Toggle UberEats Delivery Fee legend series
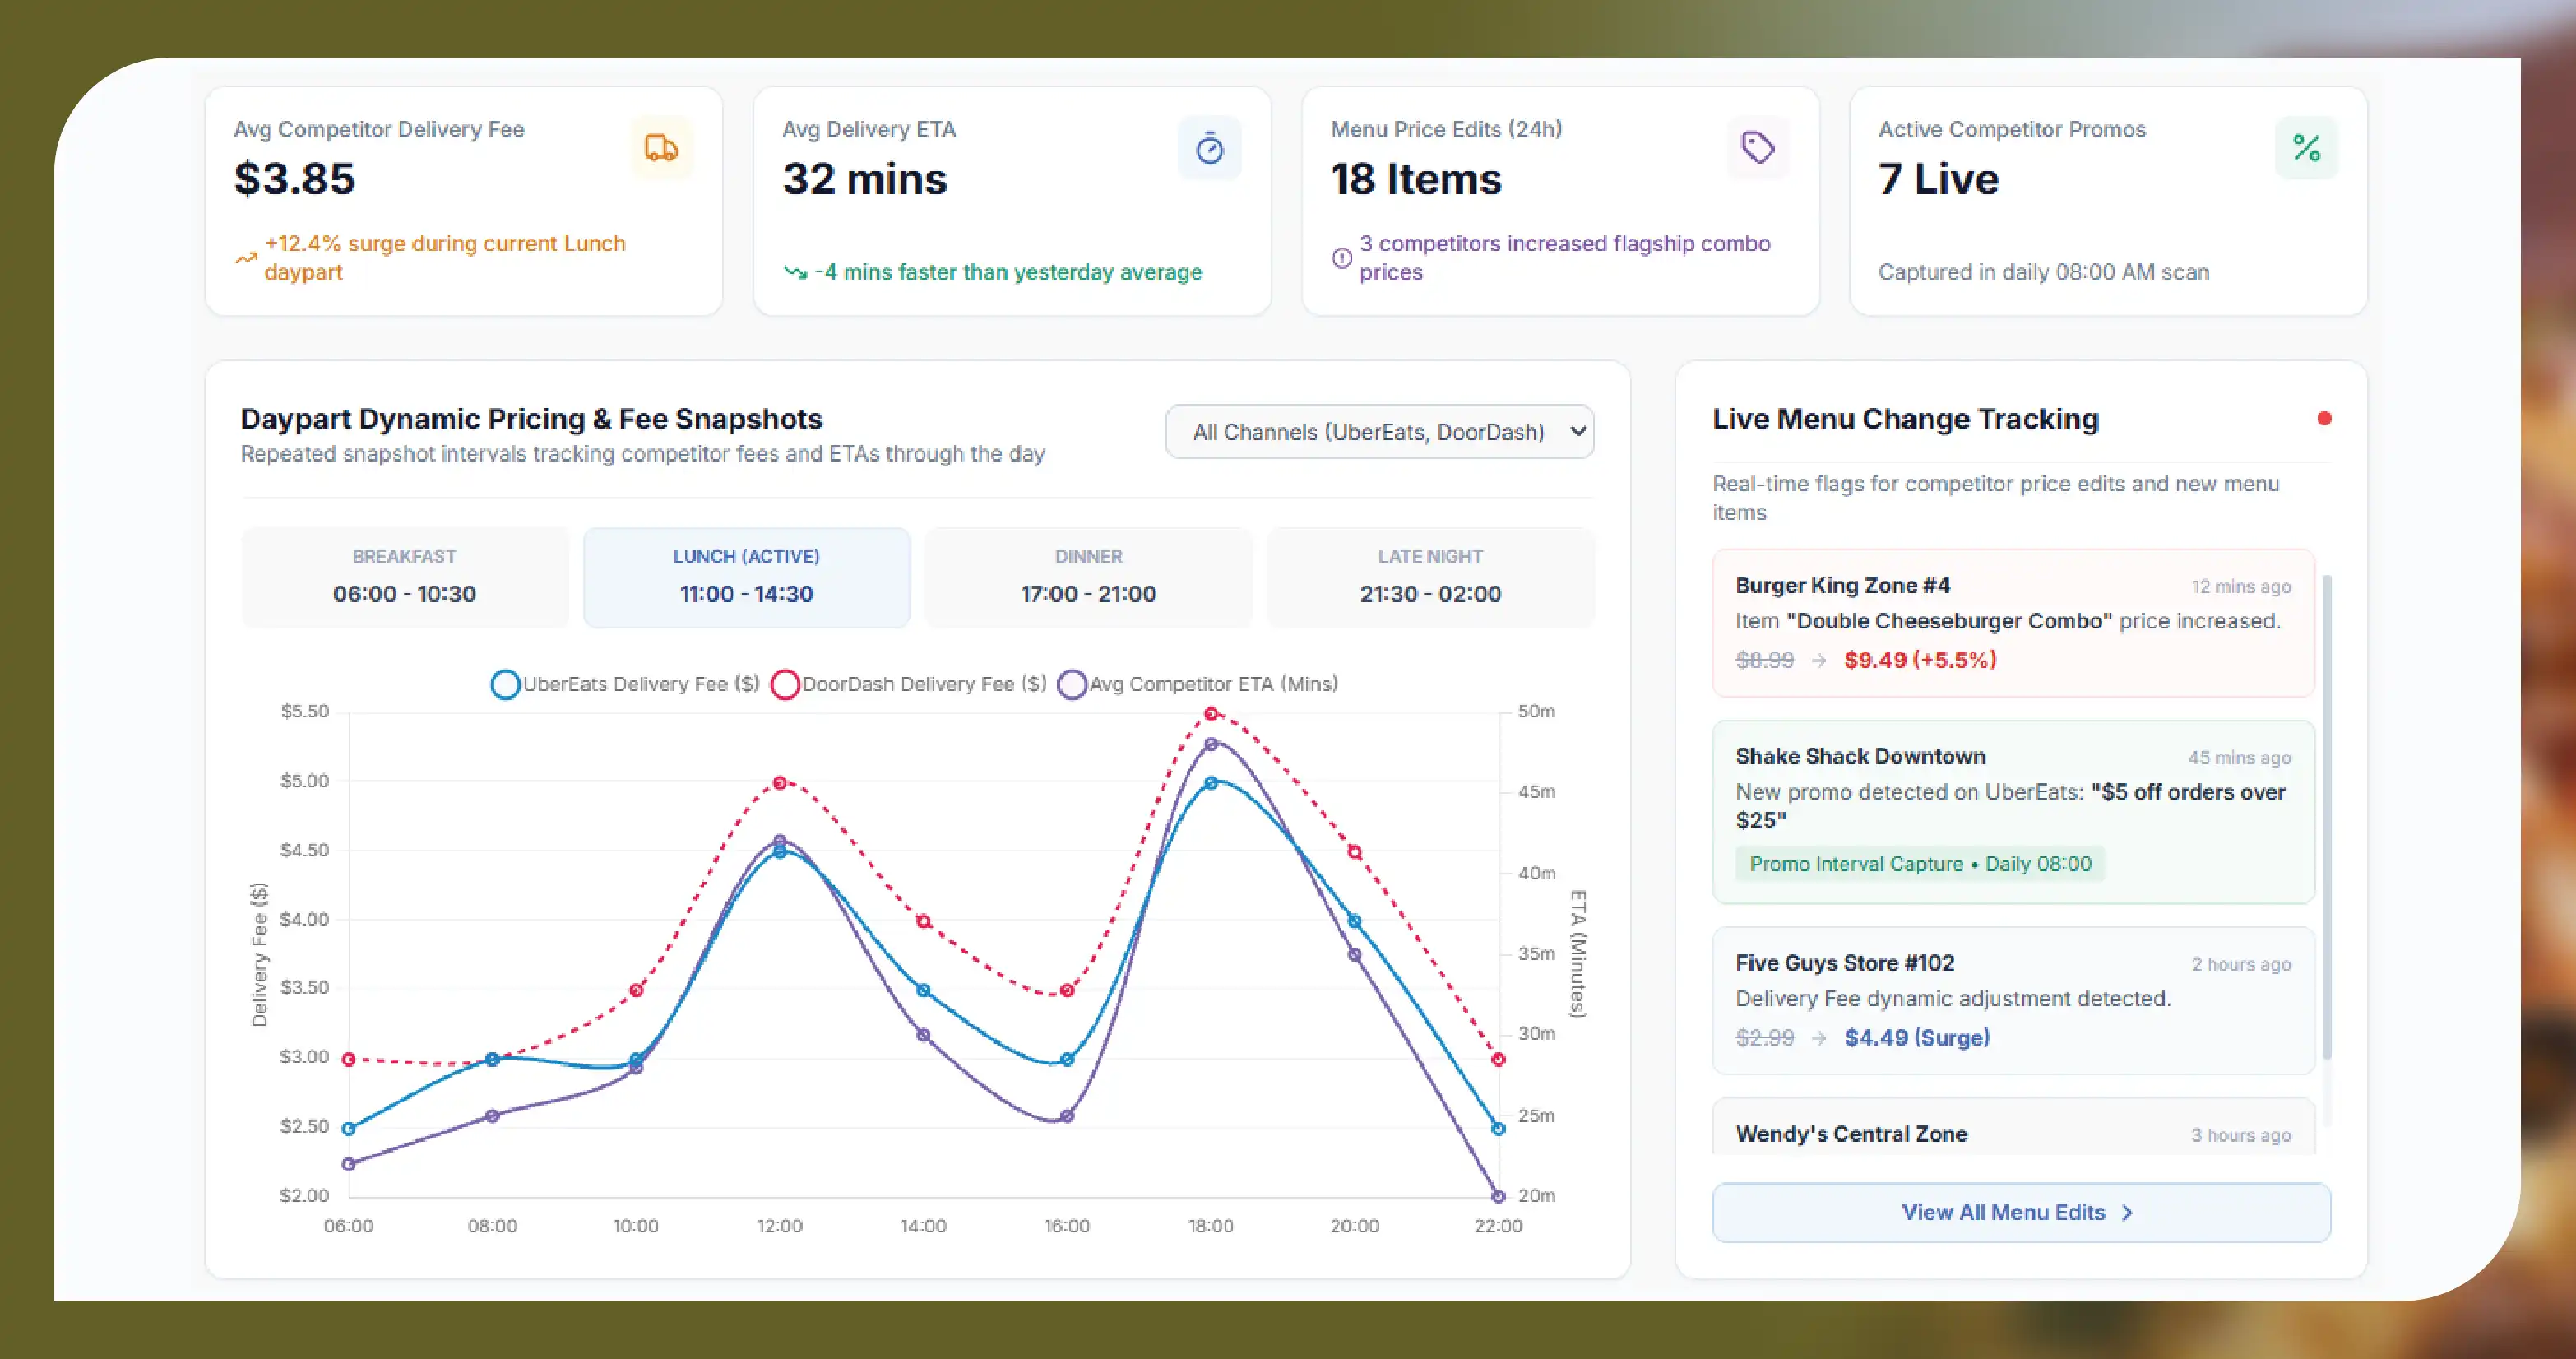Viewport: 2576px width, 1359px height. point(625,684)
